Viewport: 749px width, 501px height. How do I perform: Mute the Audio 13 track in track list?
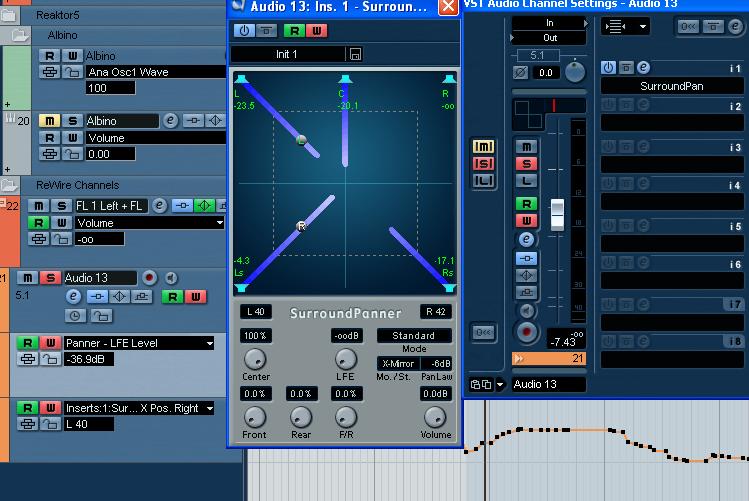[28, 277]
